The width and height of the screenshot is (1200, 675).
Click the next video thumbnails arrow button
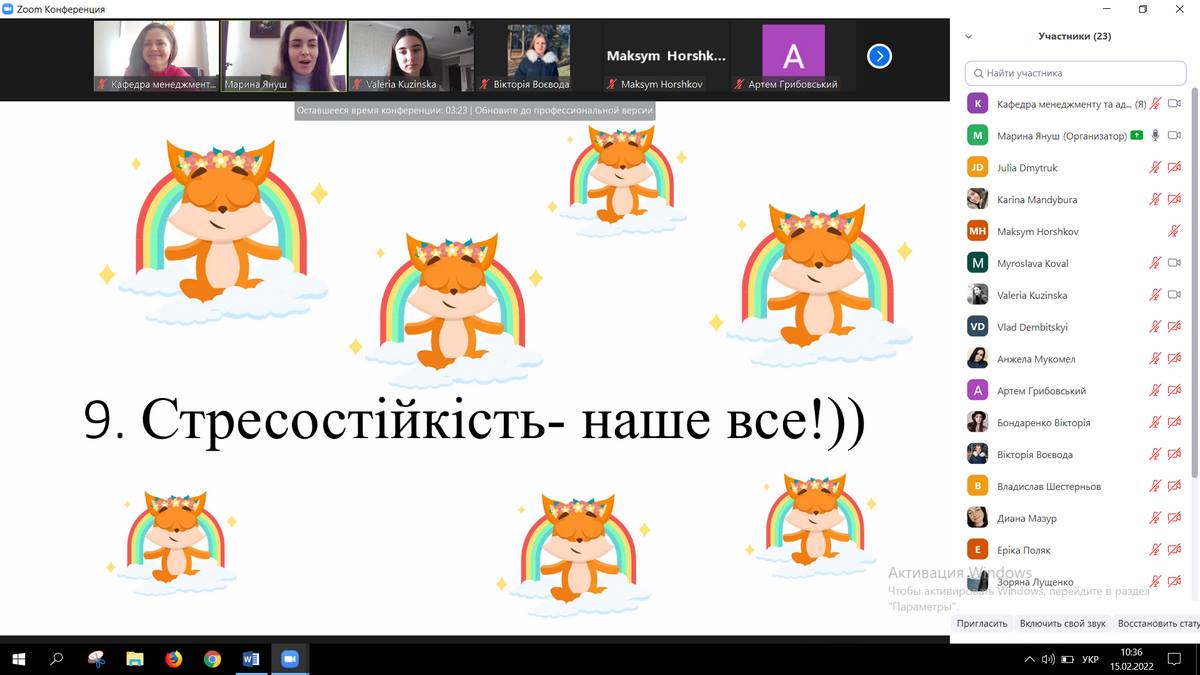coord(878,56)
